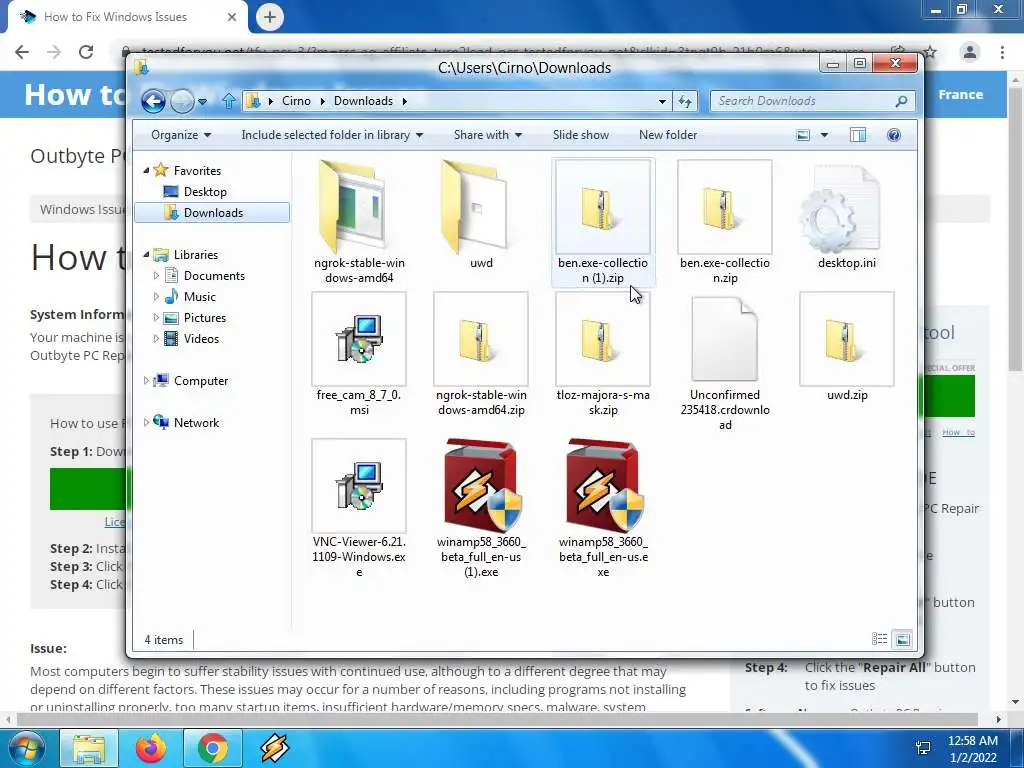Click Downloads in the address breadcrumb
The width and height of the screenshot is (1024, 768).
point(363,101)
